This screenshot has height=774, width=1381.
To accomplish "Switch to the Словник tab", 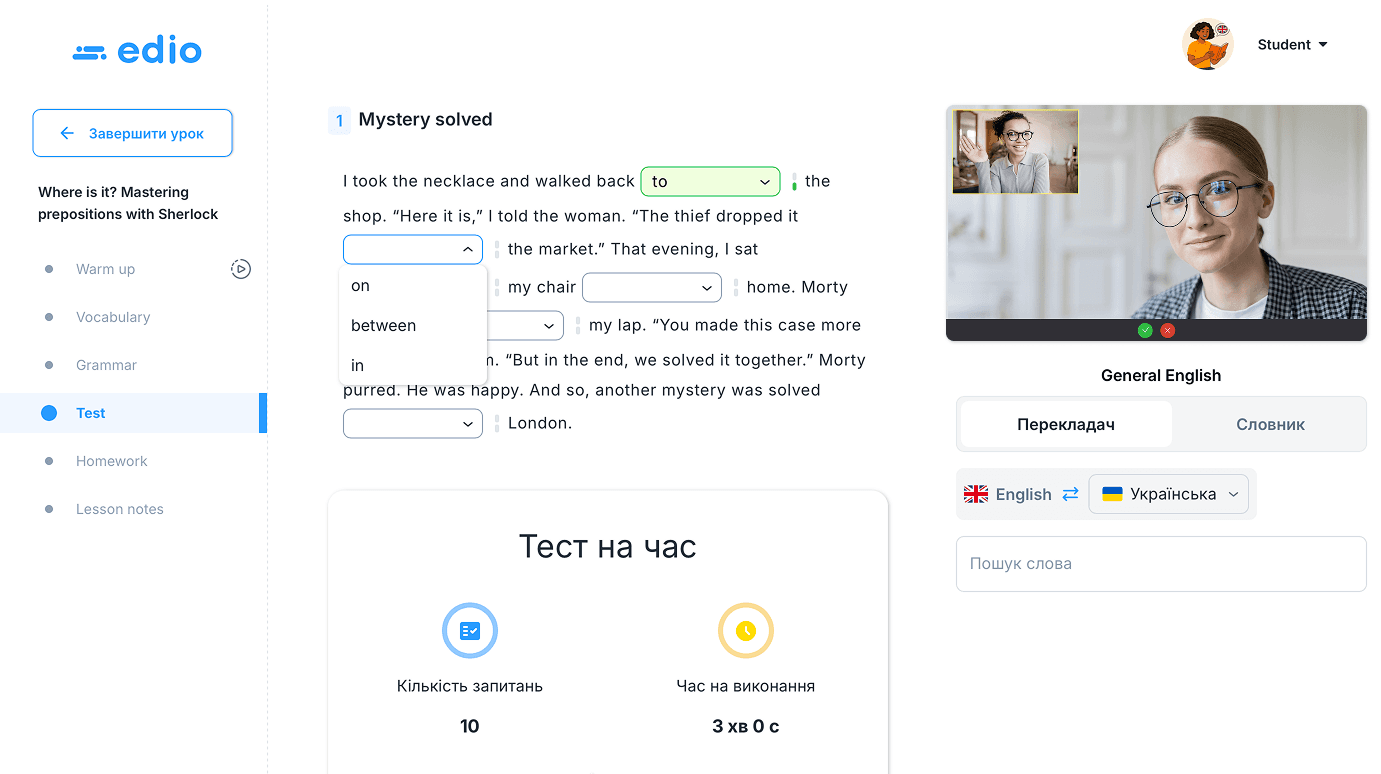I will pyautogui.click(x=1270, y=424).
